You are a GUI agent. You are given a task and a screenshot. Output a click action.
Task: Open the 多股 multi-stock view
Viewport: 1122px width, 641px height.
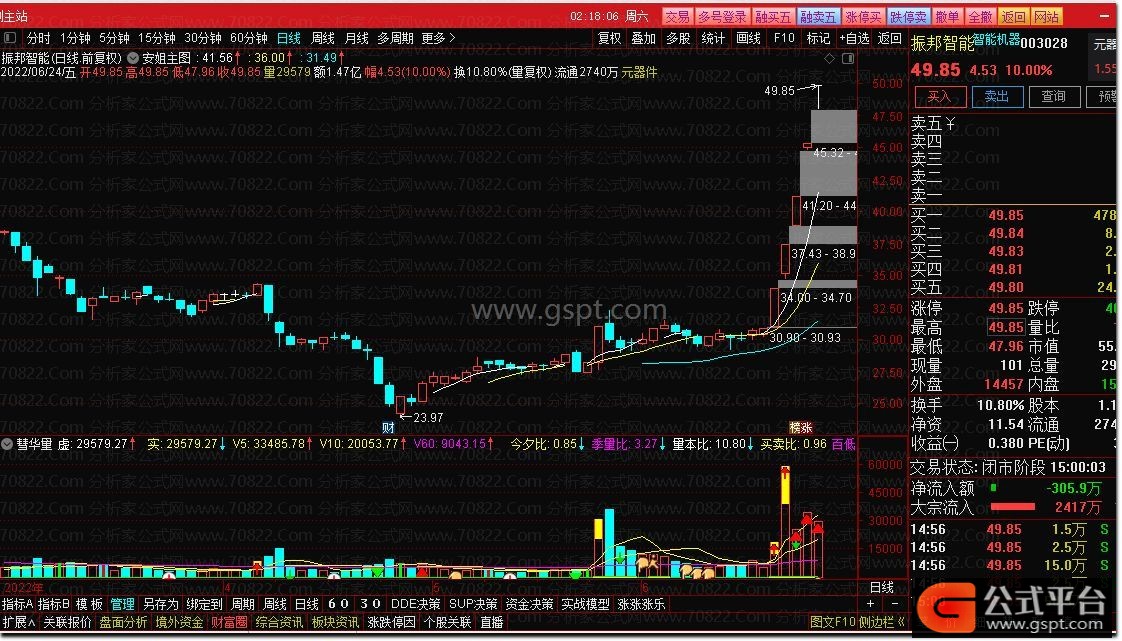678,38
